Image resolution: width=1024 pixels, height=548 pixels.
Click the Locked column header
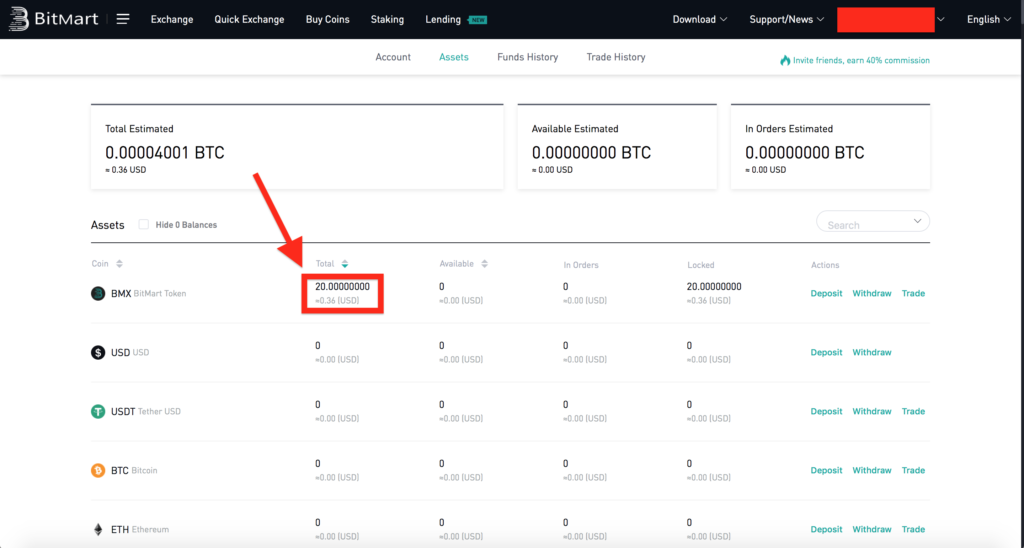pyautogui.click(x=701, y=265)
